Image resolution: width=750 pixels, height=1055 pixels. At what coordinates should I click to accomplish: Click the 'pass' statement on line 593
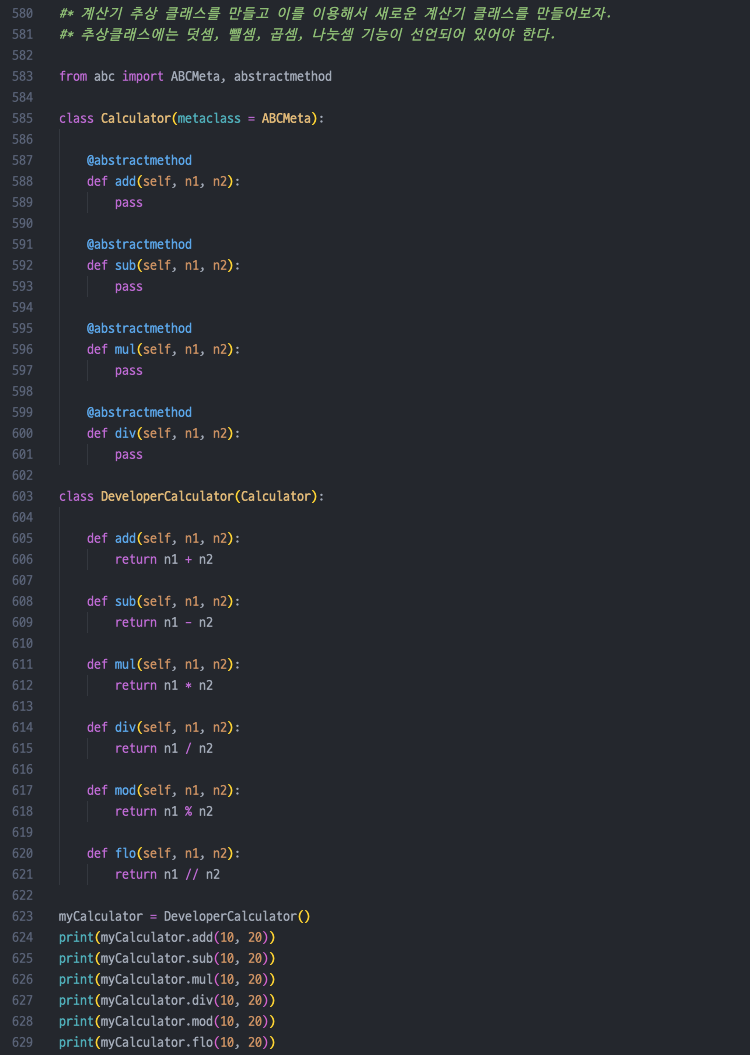(x=128, y=287)
